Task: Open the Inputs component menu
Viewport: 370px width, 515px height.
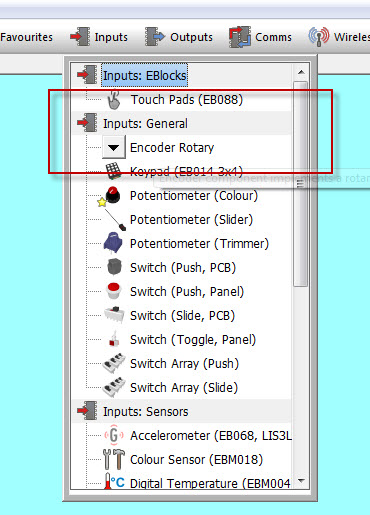Action: coord(99,37)
